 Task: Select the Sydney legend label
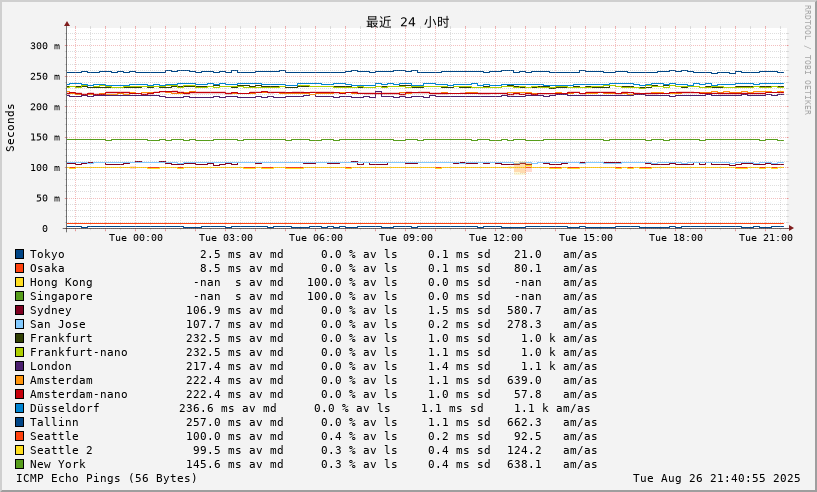tap(51, 311)
